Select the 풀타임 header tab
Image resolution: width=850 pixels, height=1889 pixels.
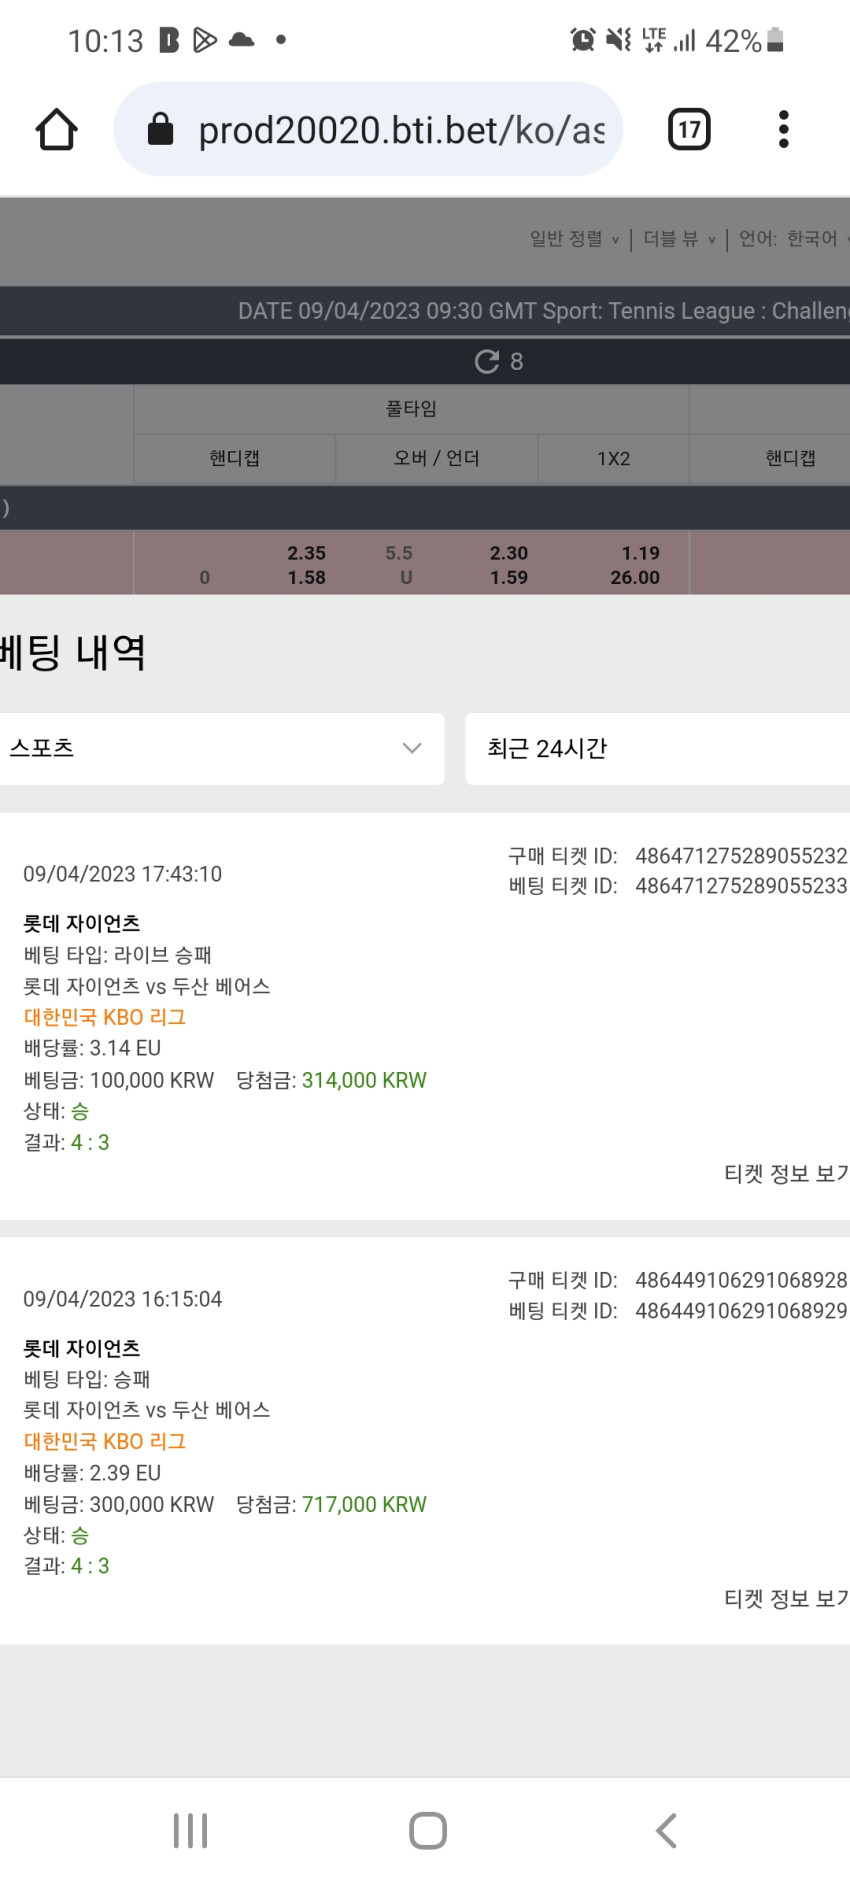(411, 409)
